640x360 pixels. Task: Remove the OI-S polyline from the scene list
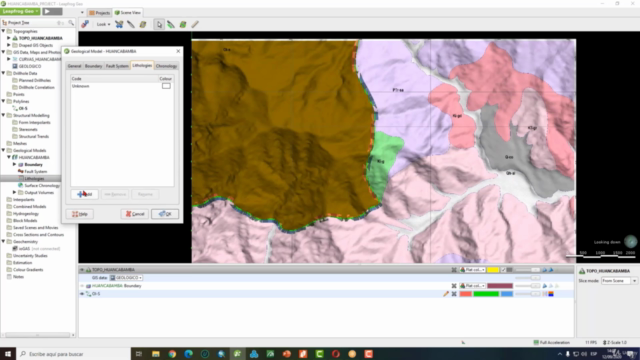click(454, 294)
